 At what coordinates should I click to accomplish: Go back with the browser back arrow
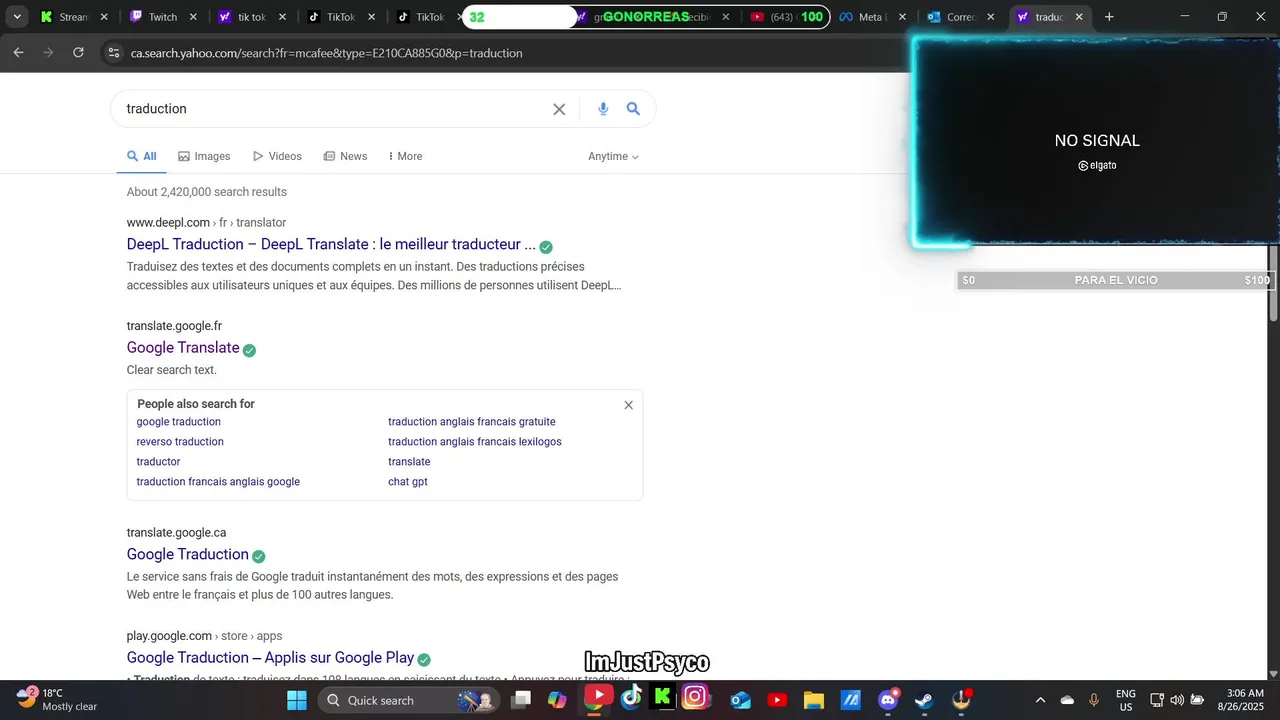click(x=18, y=53)
